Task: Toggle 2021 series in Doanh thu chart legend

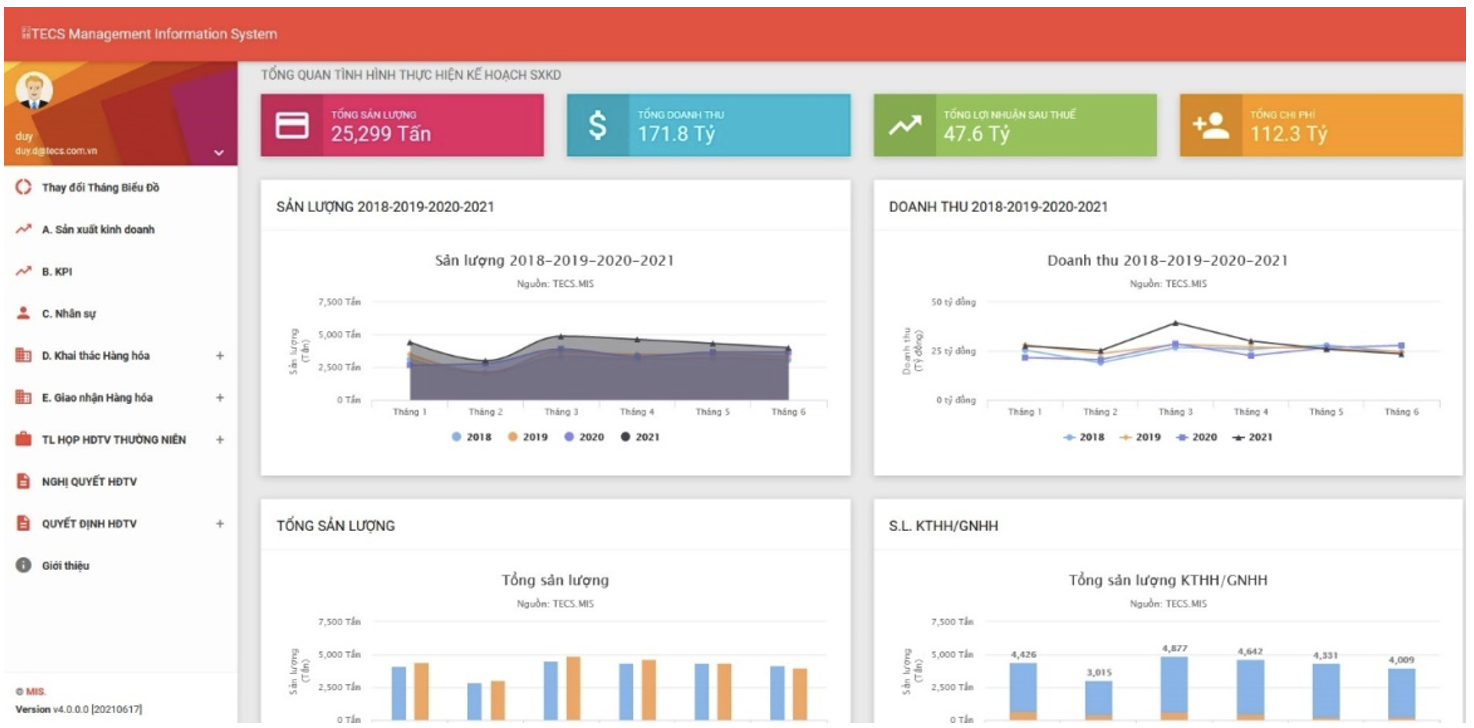Action: [x=1252, y=437]
